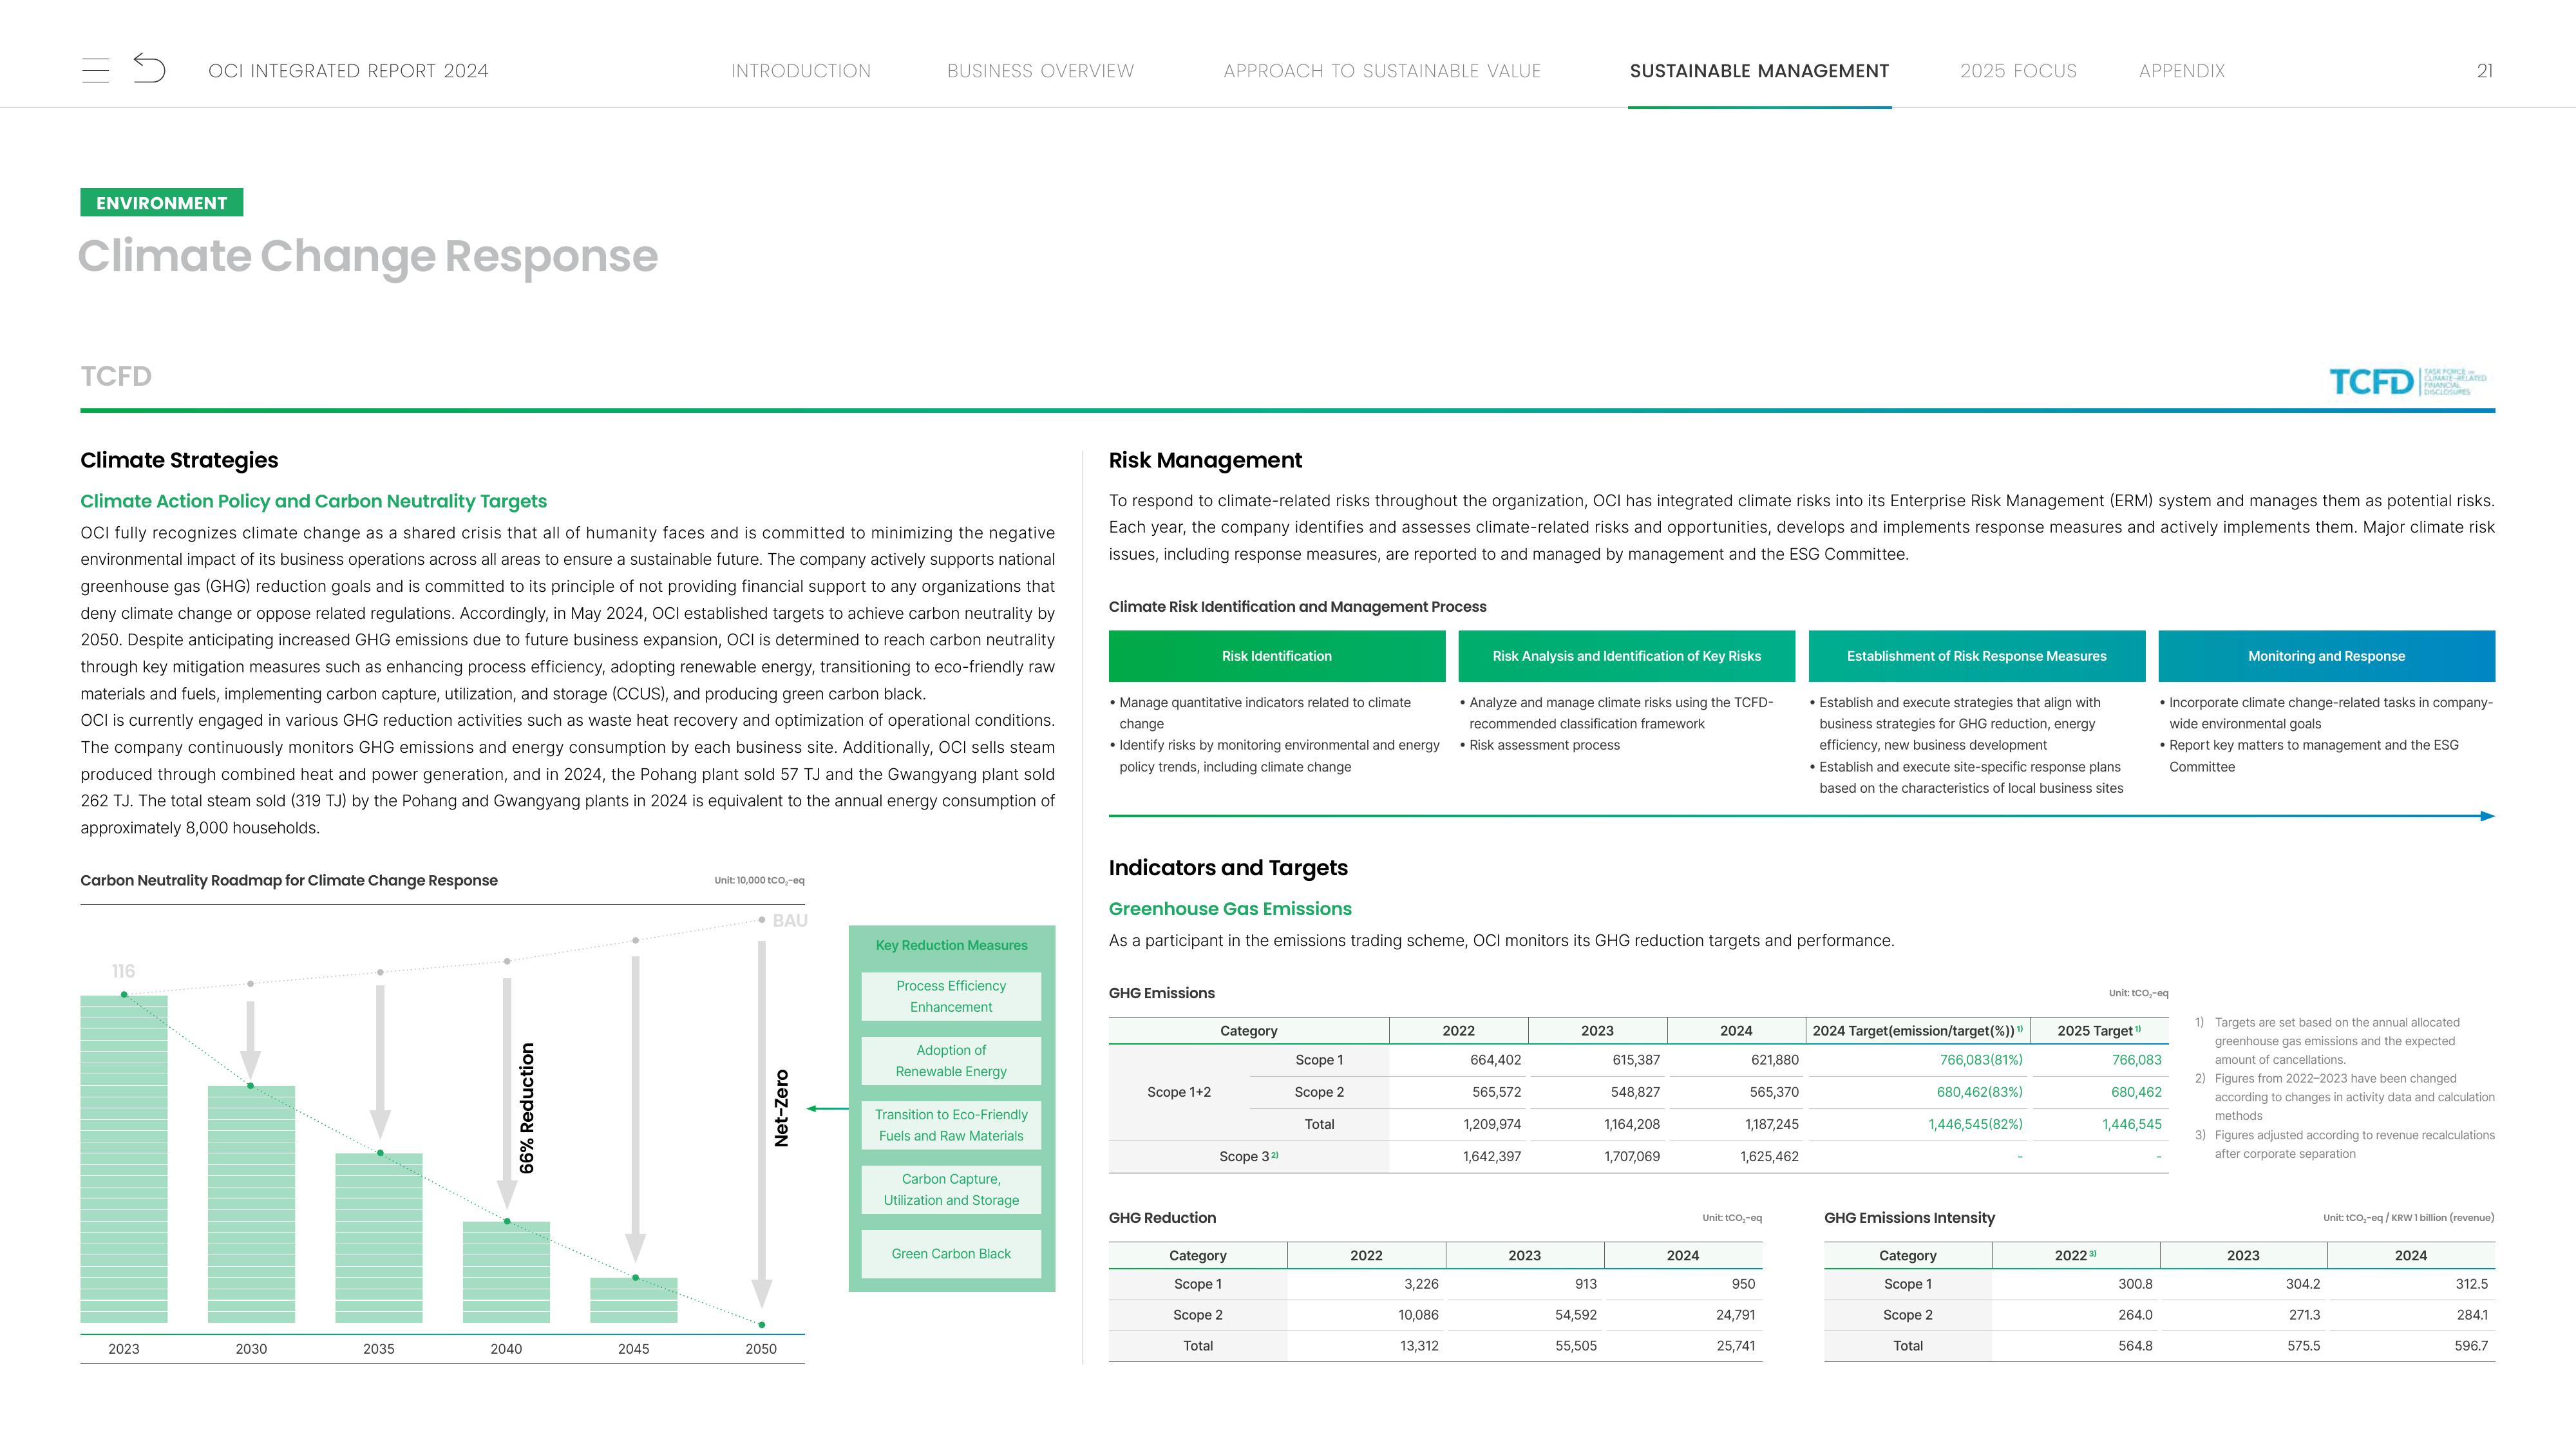
Task: Select Process Efficiency Enhancement measure
Action: (x=951, y=996)
